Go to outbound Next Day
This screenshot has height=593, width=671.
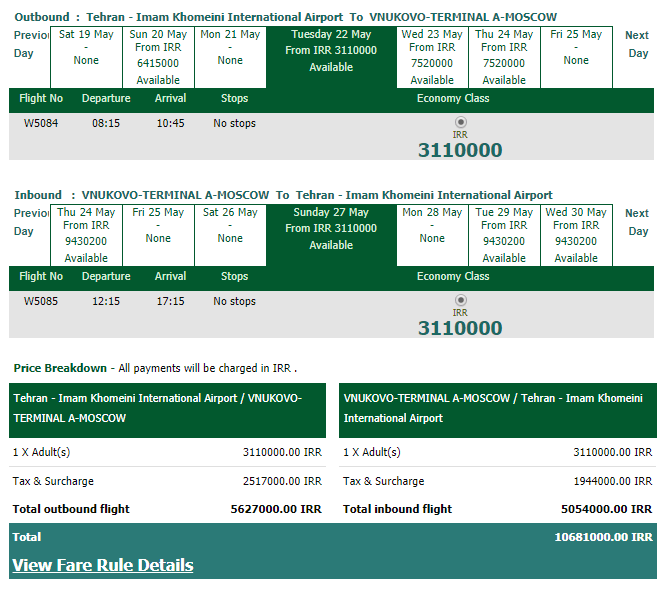pyautogui.click(x=637, y=44)
